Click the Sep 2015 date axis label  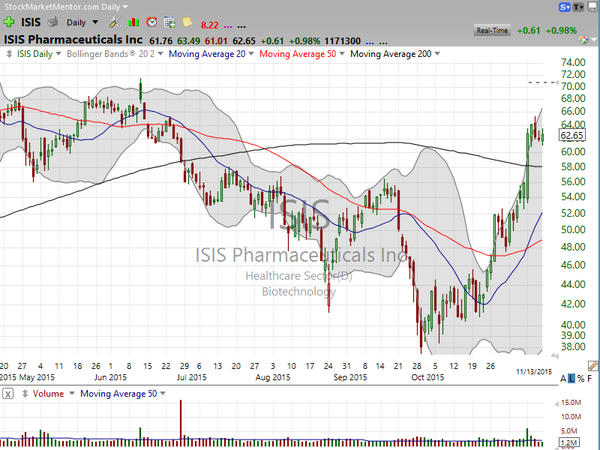pos(350,377)
